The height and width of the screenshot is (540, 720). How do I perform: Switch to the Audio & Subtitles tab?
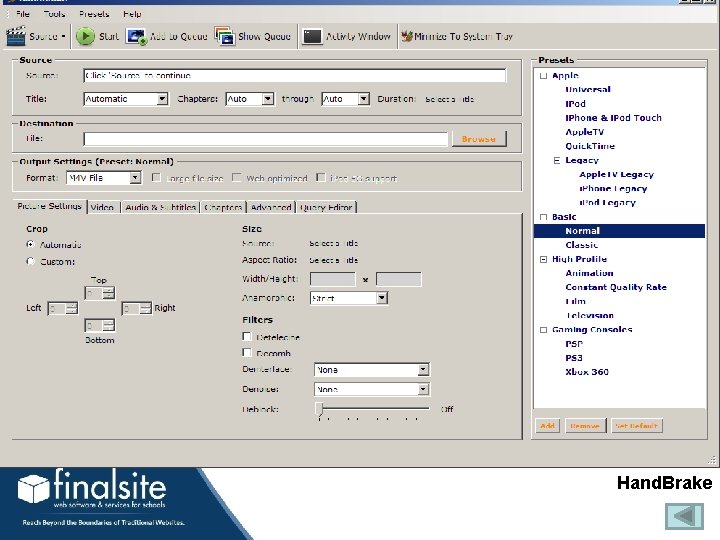(161, 207)
